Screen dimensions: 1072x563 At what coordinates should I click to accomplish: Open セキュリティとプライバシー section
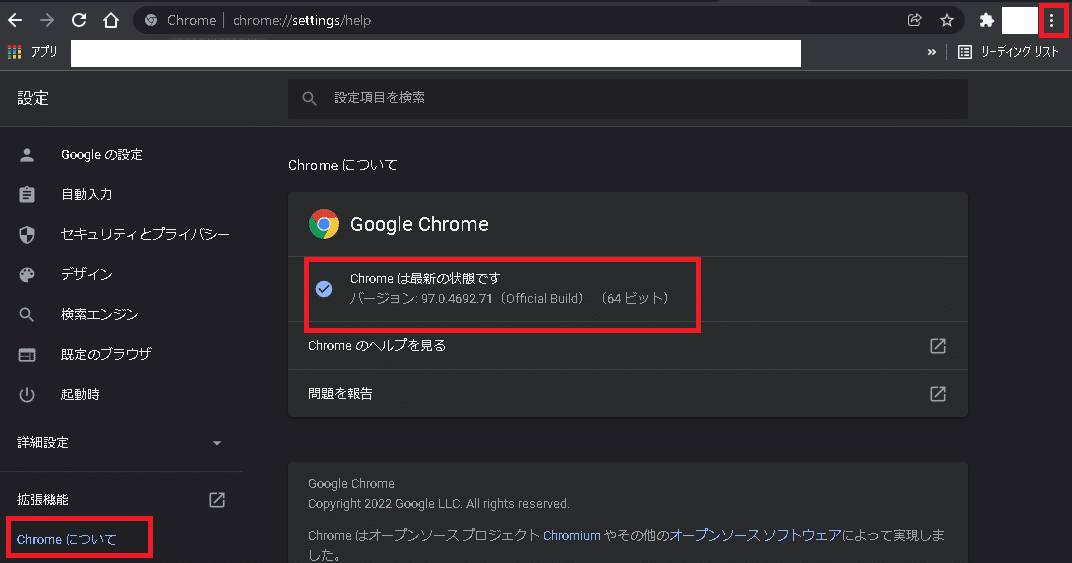pyautogui.click(x=145, y=235)
